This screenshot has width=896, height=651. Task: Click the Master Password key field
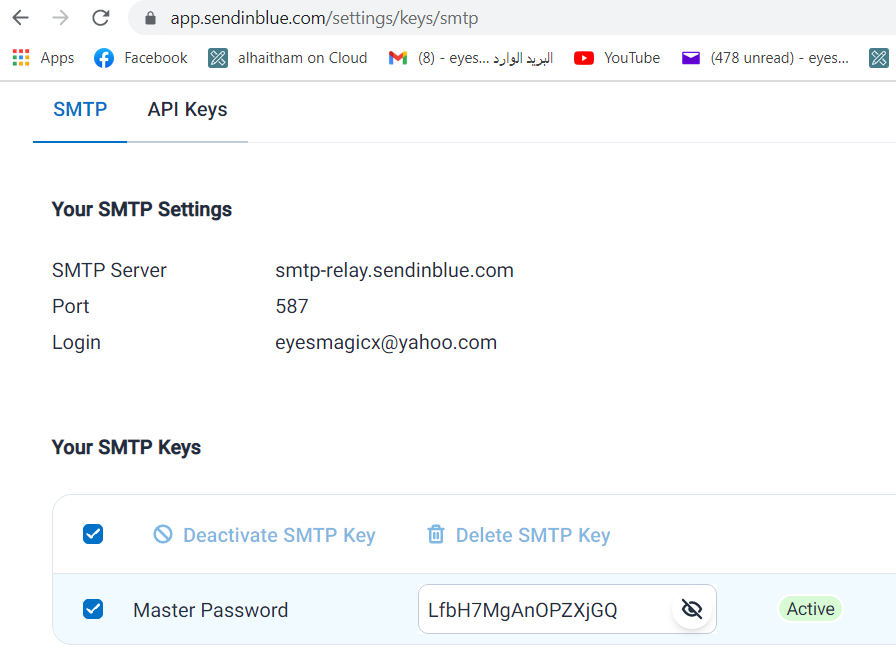pos(567,609)
